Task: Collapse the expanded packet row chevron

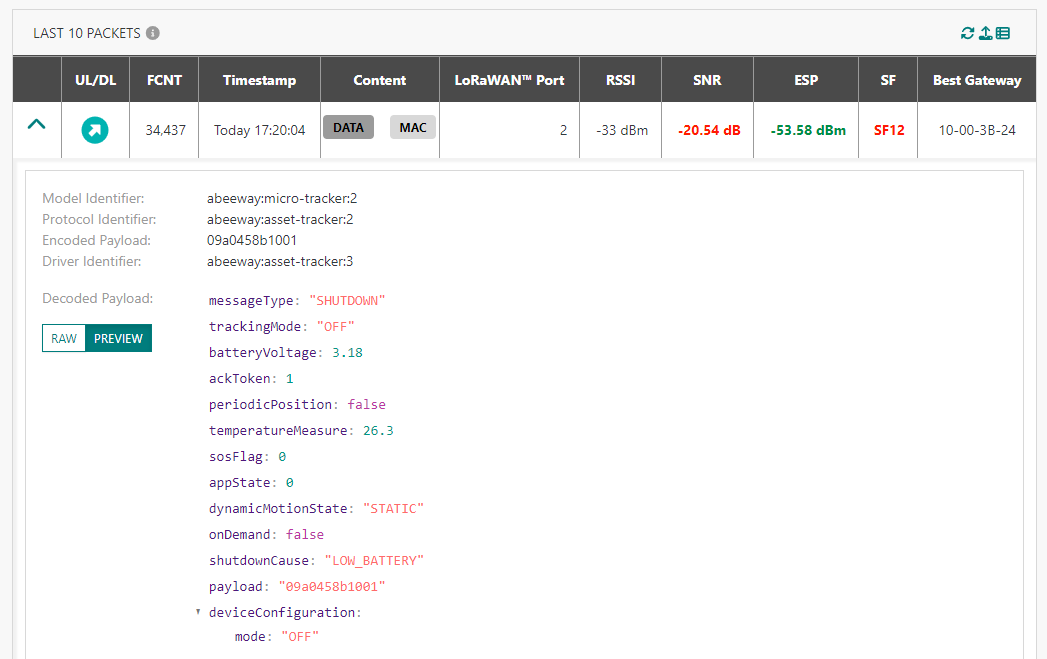Action: coord(36,125)
